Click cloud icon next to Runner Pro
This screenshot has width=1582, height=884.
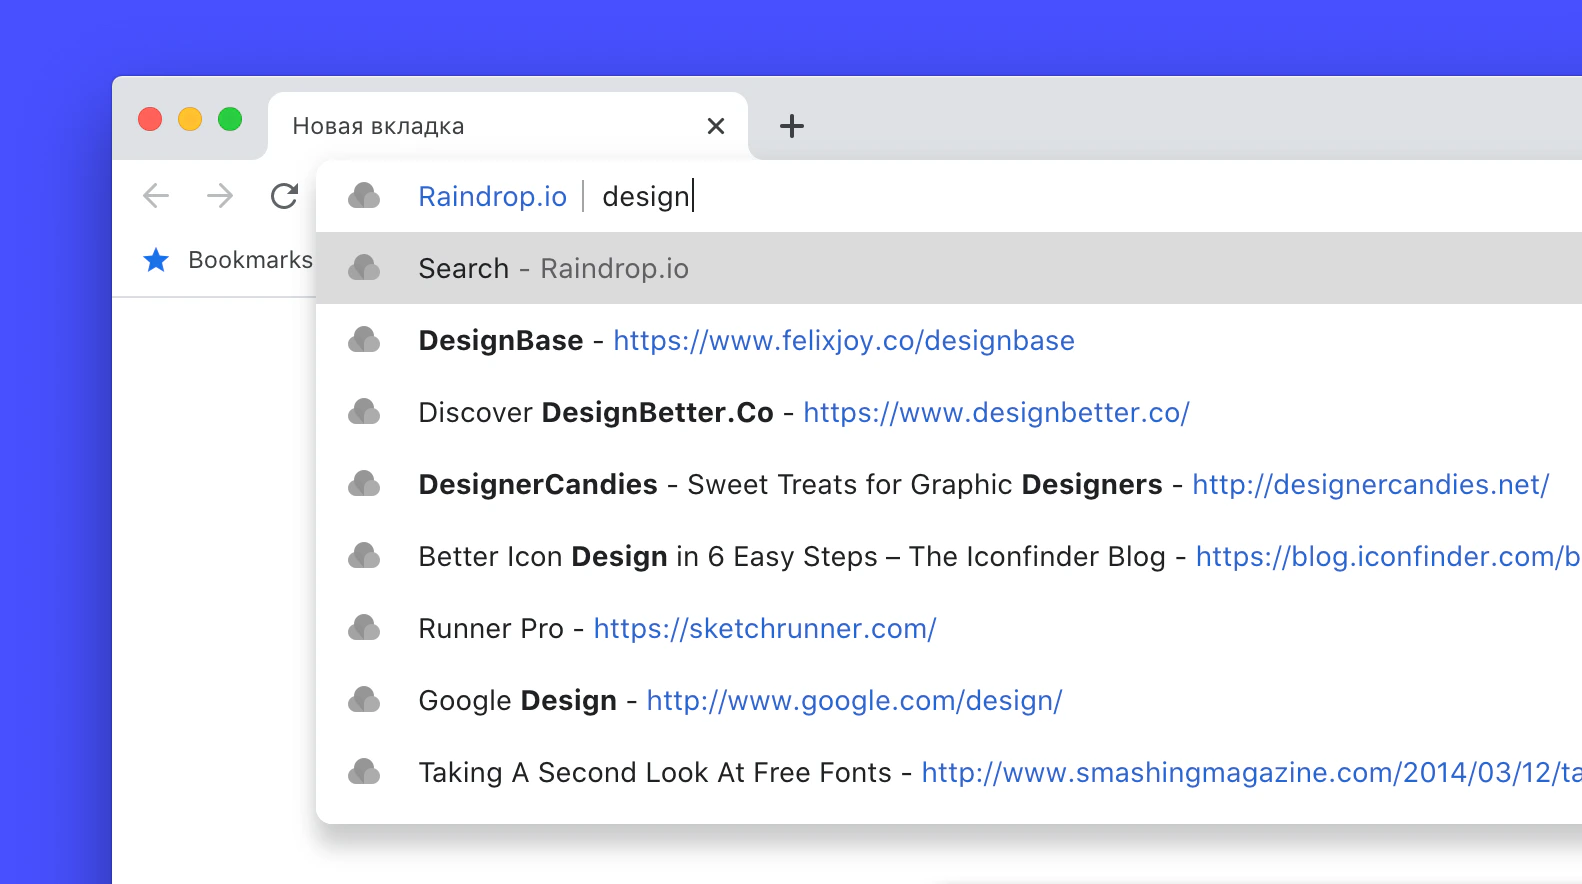[x=364, y=628]
